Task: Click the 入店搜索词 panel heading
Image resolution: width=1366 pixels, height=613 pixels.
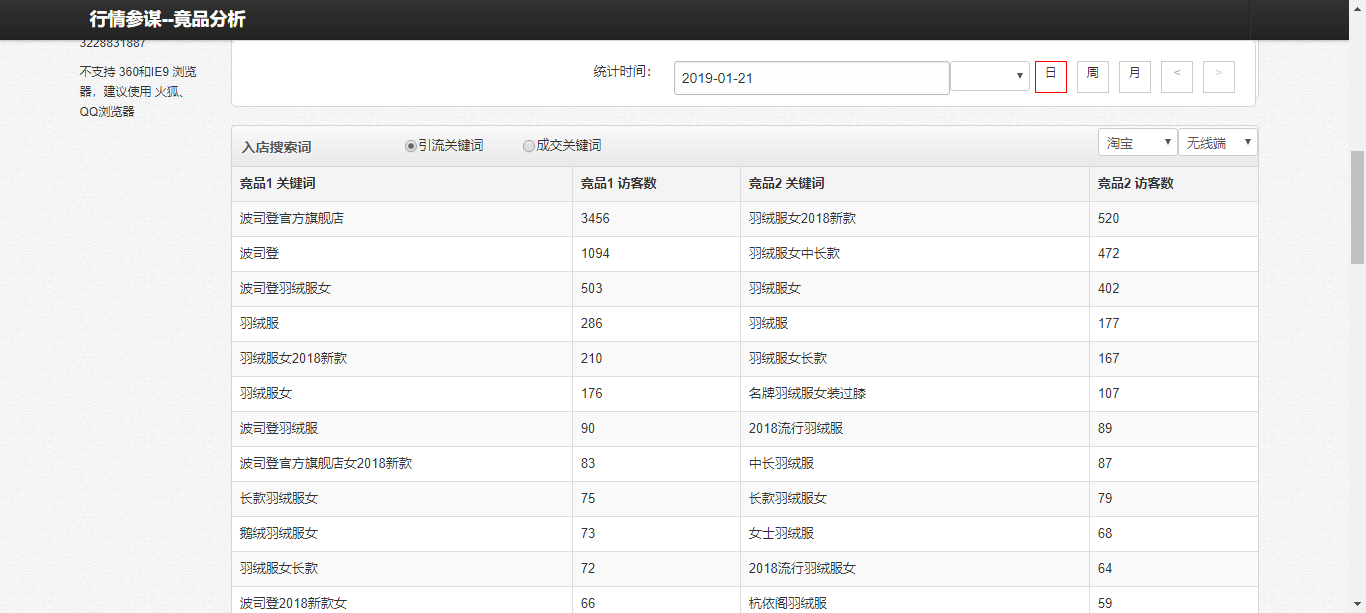Action: [276, 147]
